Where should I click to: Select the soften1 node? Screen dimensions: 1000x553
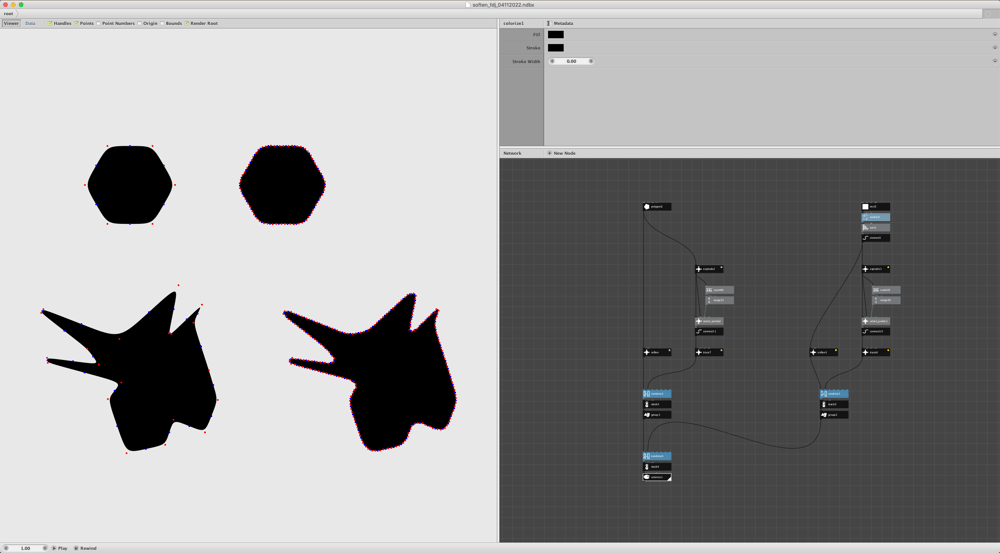[824, 352]
